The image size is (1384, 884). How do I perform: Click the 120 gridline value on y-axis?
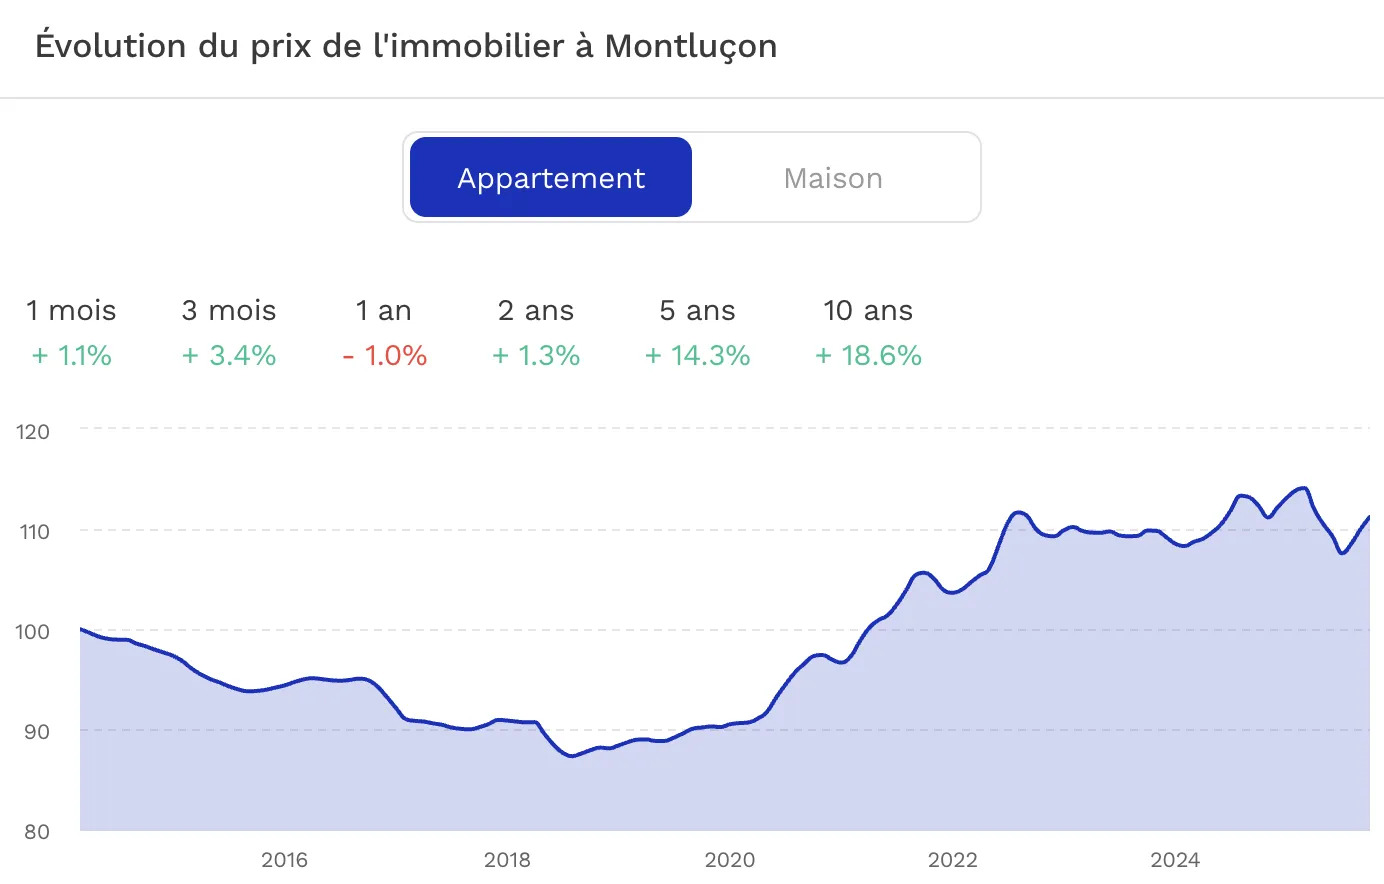point(33,431)
